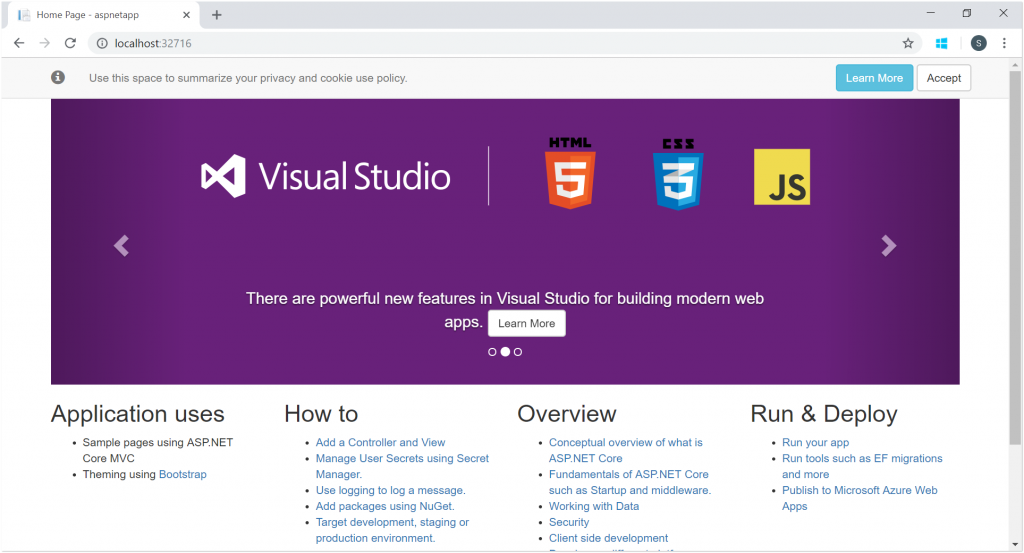Image resolution: width=1024 pixels, height=553 pixels.
Task: Select the second (active) carousel indicator dot
Action: point(505,352)
